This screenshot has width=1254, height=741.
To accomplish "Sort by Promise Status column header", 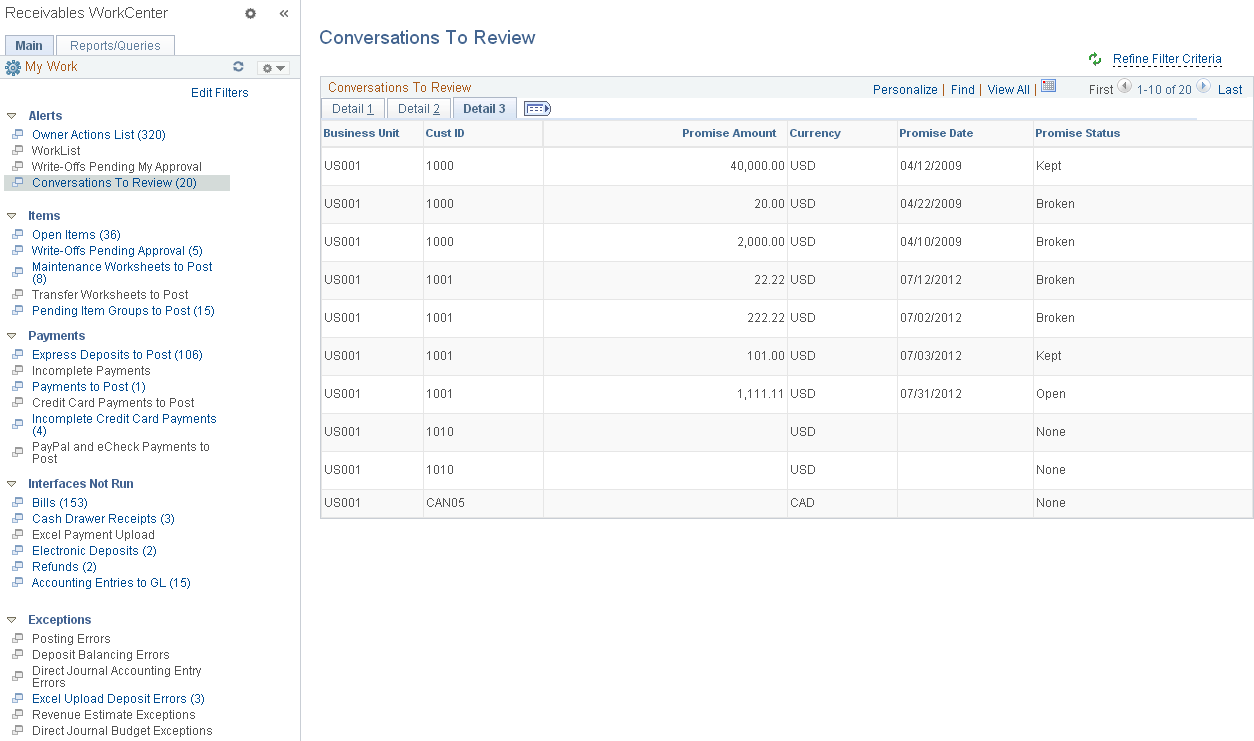I will (1077, 133).
